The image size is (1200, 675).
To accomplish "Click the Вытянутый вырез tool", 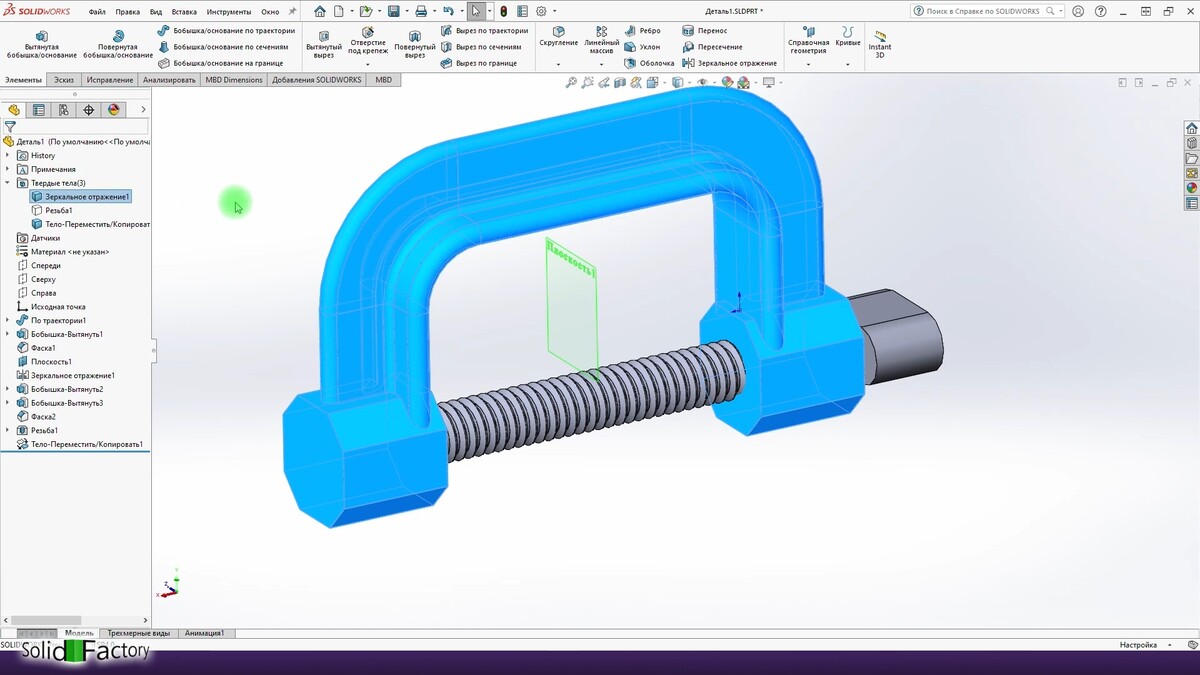I will 323,43.
